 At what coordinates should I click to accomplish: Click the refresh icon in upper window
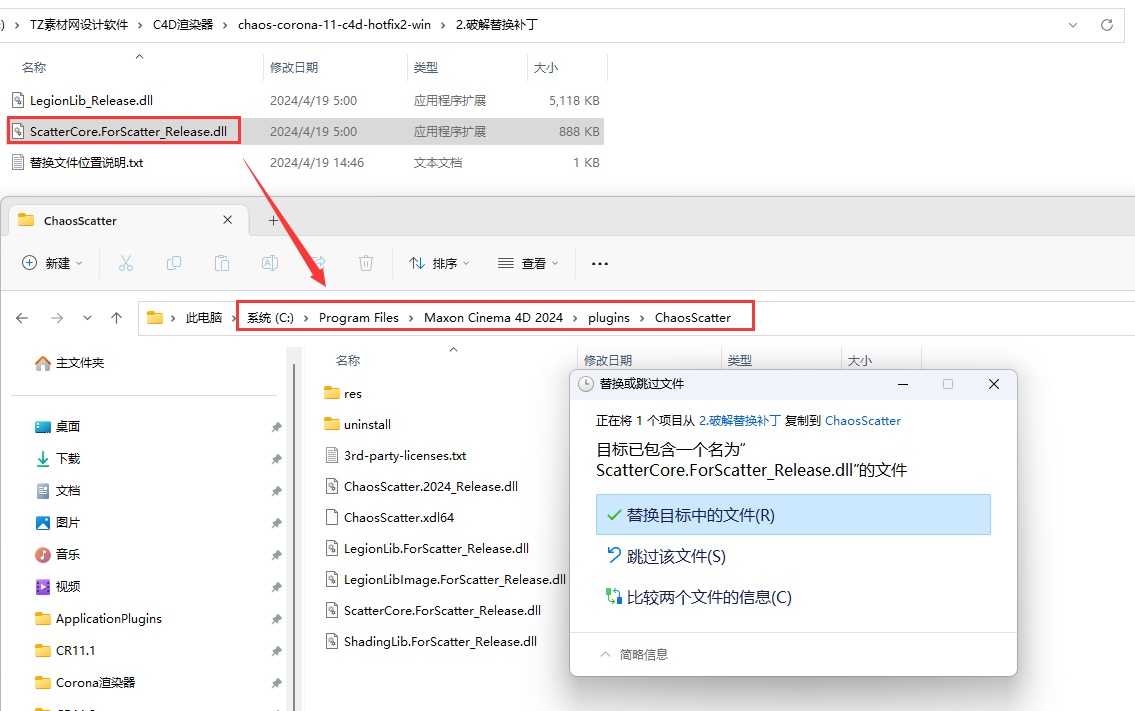pyautogui.click(x=1107, y=25)
